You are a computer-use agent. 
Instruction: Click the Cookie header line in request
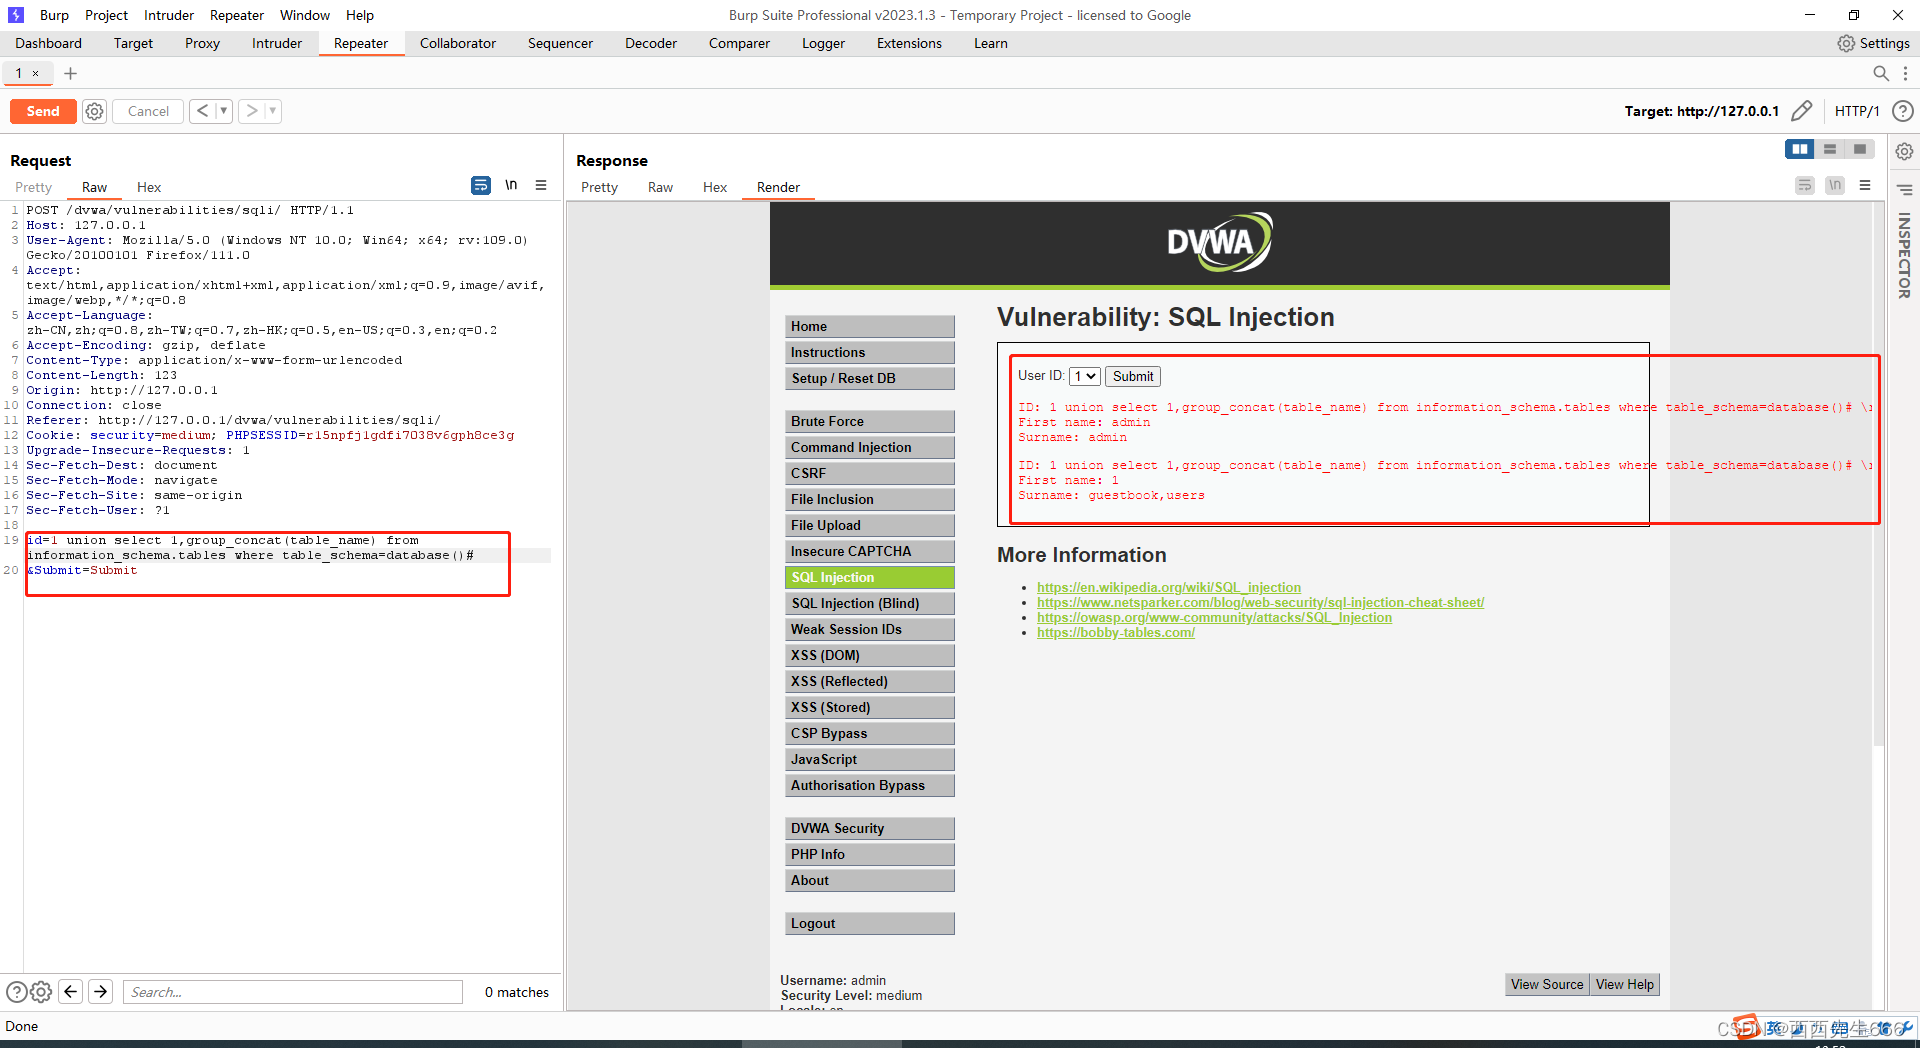tap(270, 435)
